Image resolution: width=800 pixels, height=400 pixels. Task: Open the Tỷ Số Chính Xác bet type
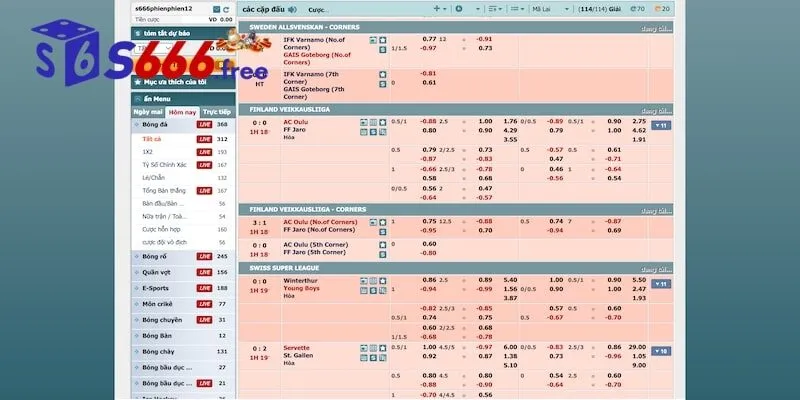point(166,164)
